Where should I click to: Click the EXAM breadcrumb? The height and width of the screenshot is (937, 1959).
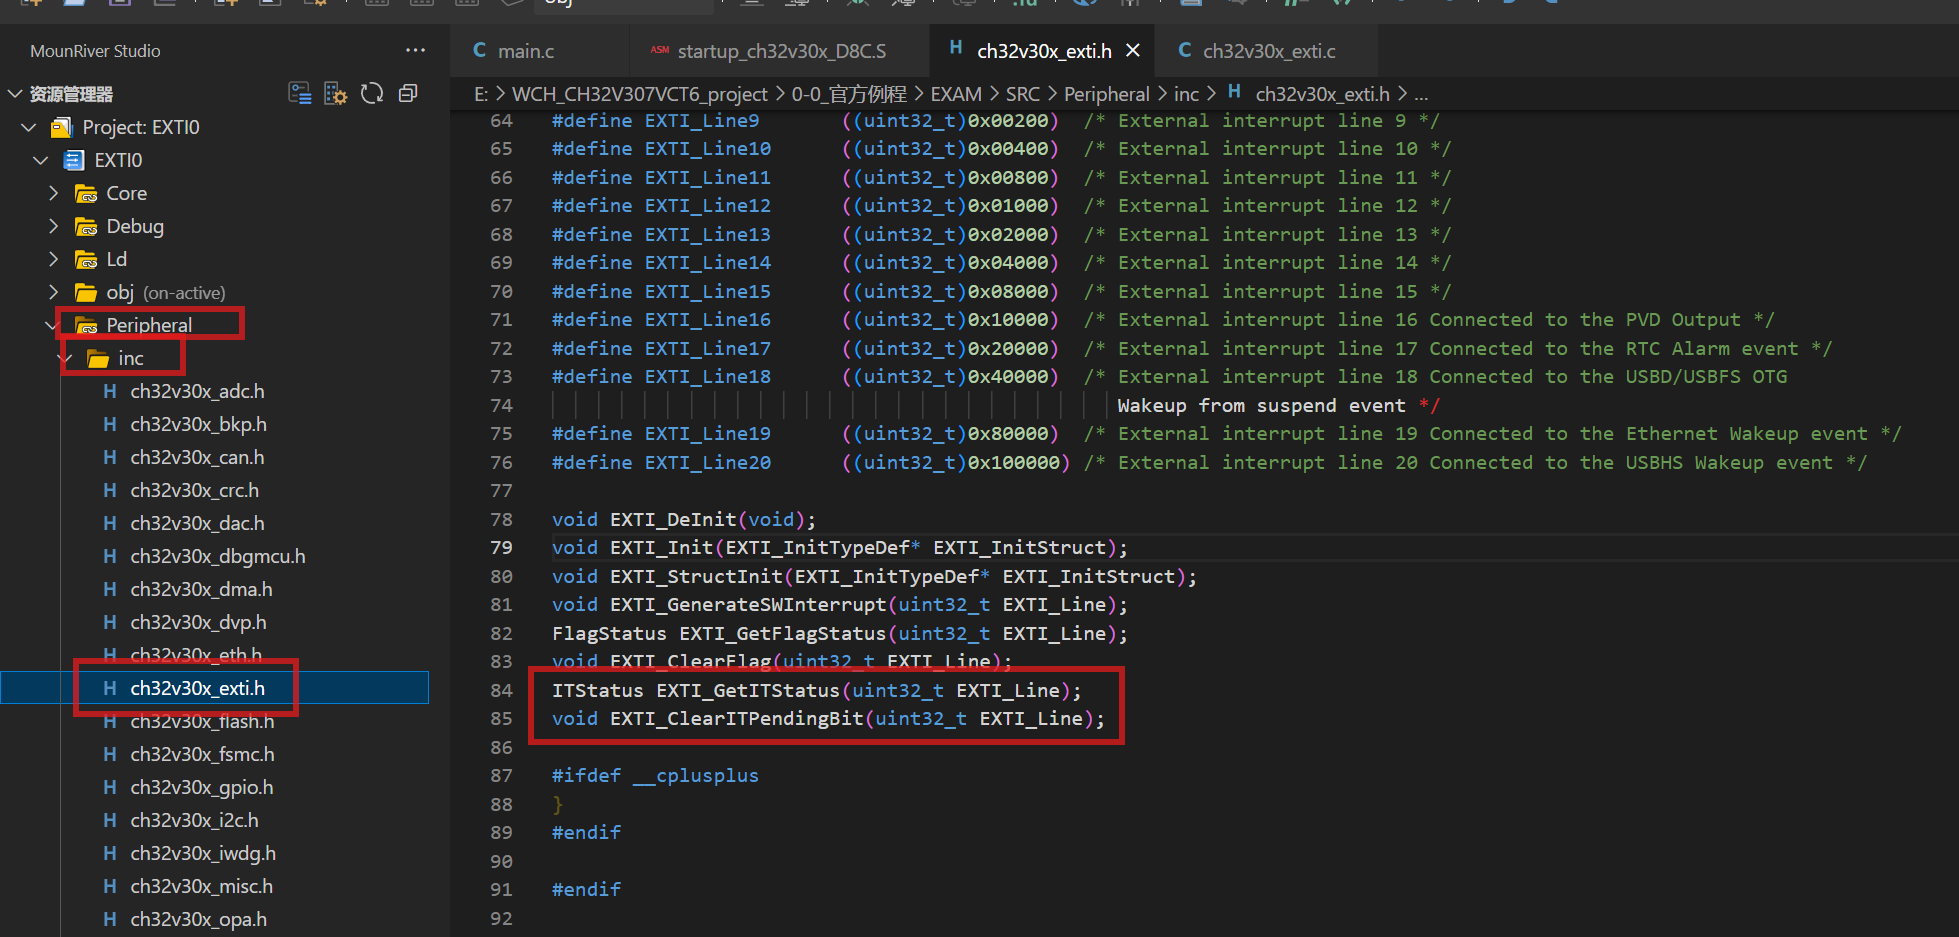tap(956, 93)
